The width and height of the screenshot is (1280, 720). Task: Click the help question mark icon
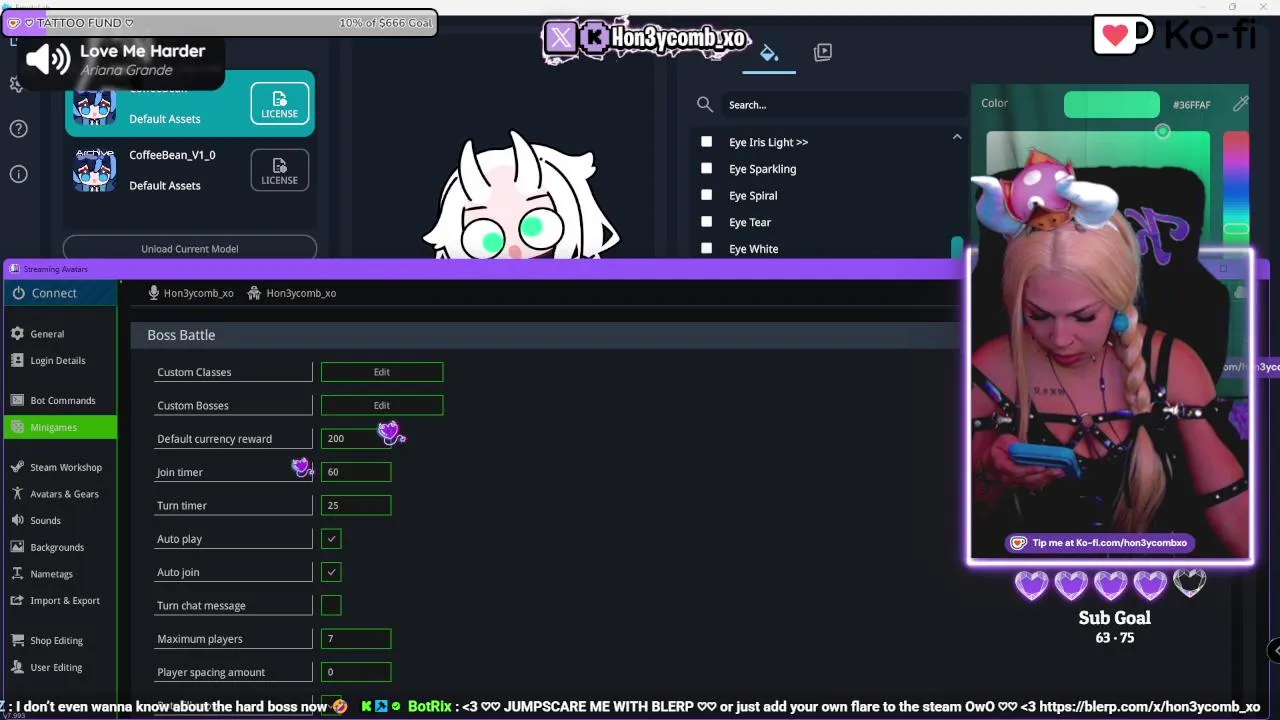tap(18, 129)
